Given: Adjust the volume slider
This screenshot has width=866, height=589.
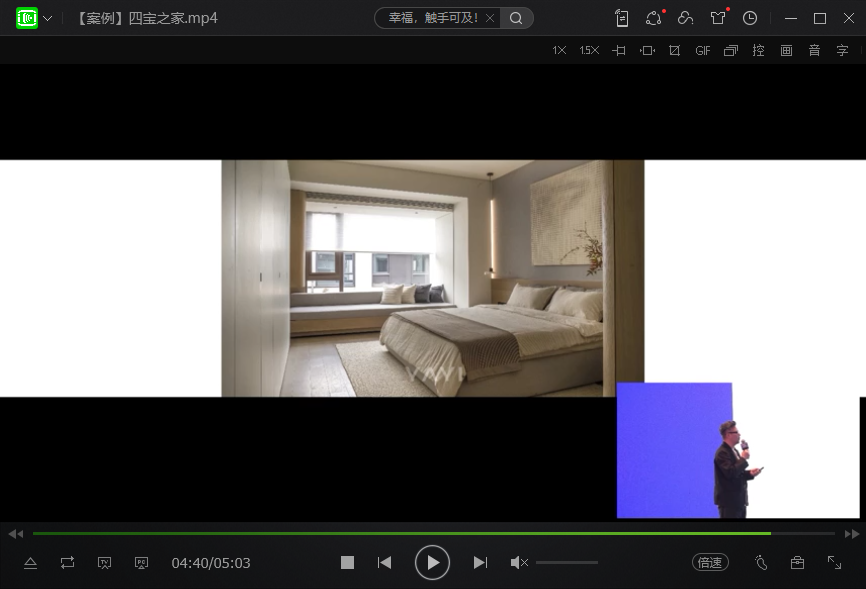Looking at the screenshot, I should (567, 562).
